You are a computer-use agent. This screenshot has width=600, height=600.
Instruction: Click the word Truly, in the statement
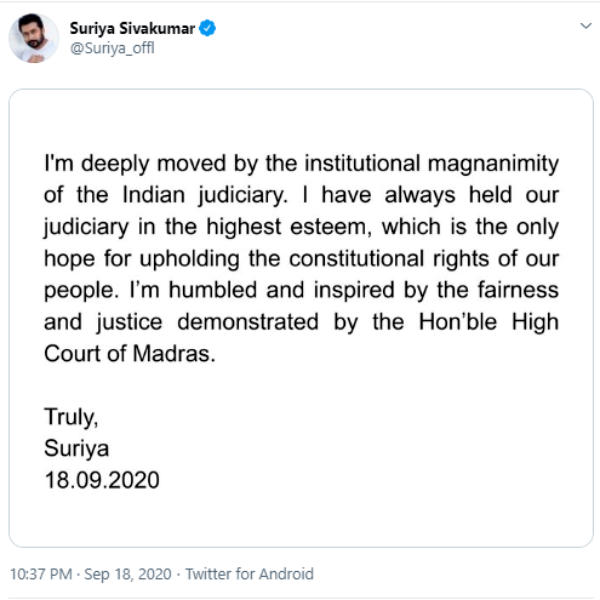click(x=71, y=417)
